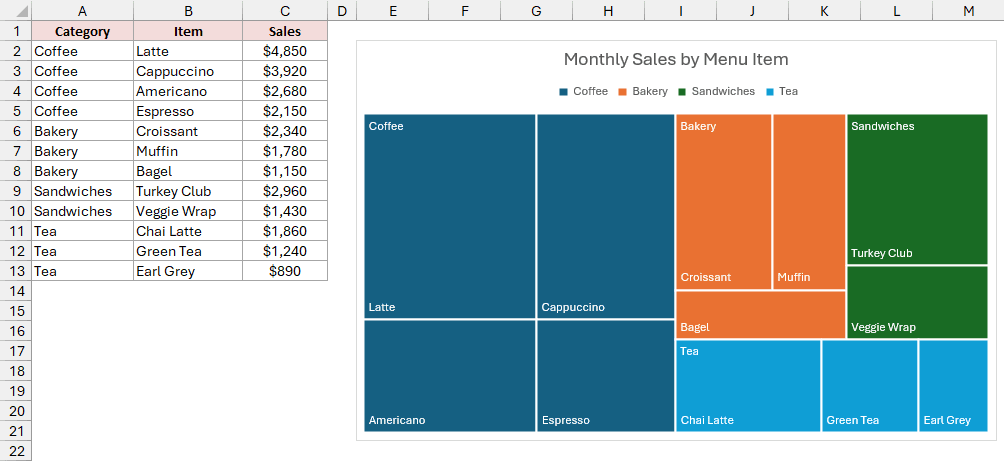1004x461 pixels.
Task: Click the Muffin cell in column B
Action: click(x=188, y=151)
